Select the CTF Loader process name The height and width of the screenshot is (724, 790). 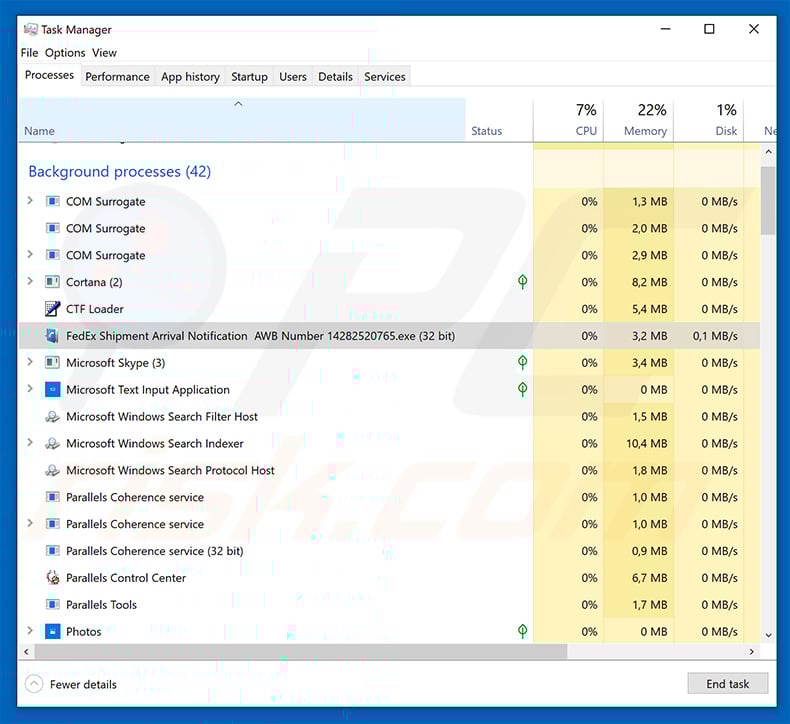coord(95,309)
